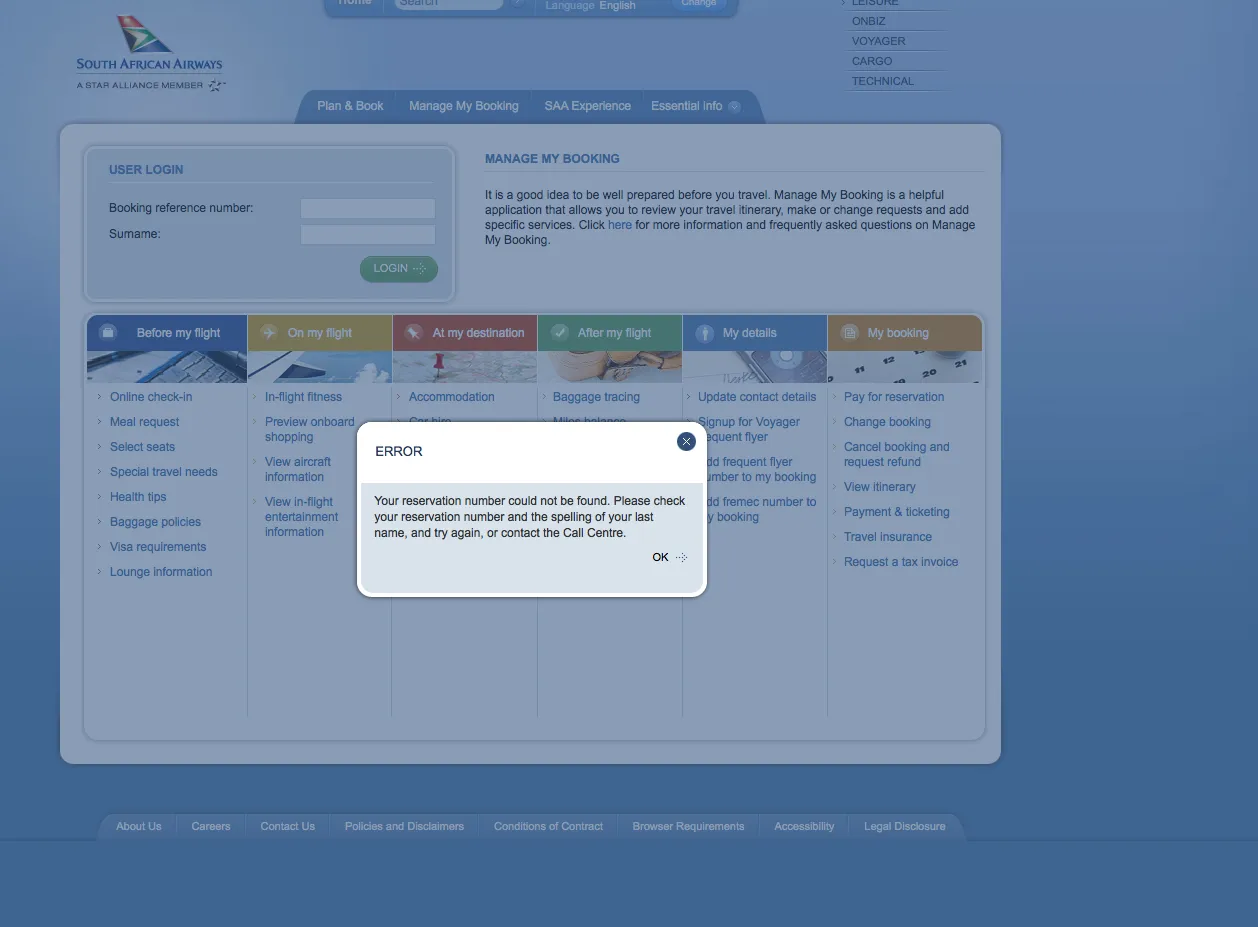This screenshot has width=1258, height=927.
Task: Open the View itinerary link
Action: point(880,487)
